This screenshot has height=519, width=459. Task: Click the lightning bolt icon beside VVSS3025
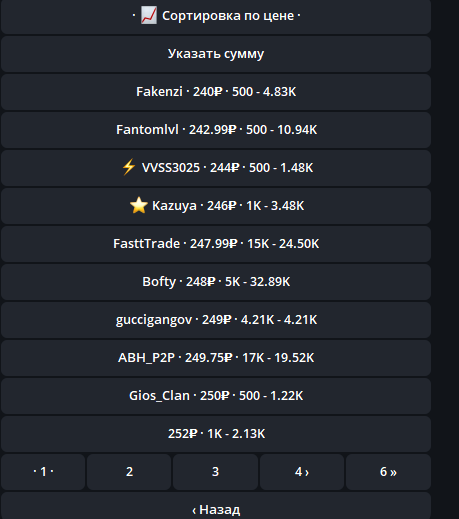click(129, 167)
